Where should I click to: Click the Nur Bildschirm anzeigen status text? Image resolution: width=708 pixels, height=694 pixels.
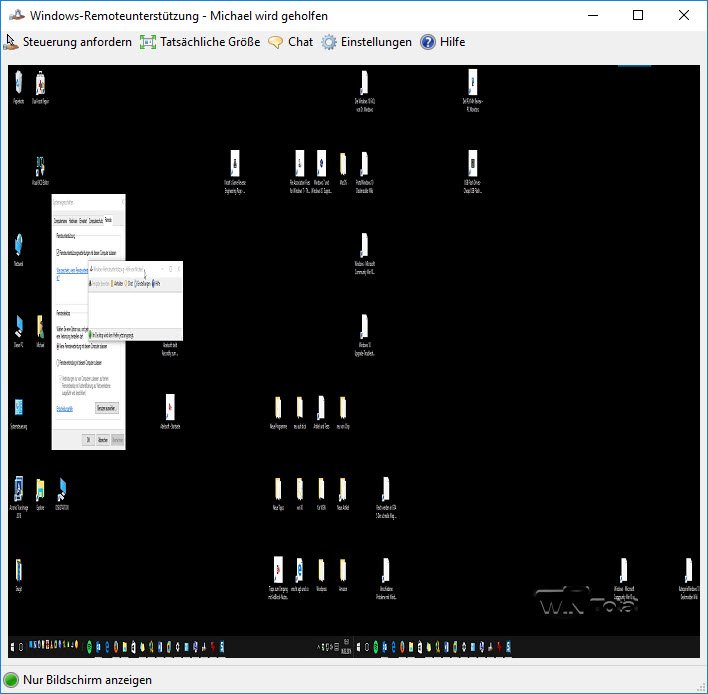tap(87, 680)
